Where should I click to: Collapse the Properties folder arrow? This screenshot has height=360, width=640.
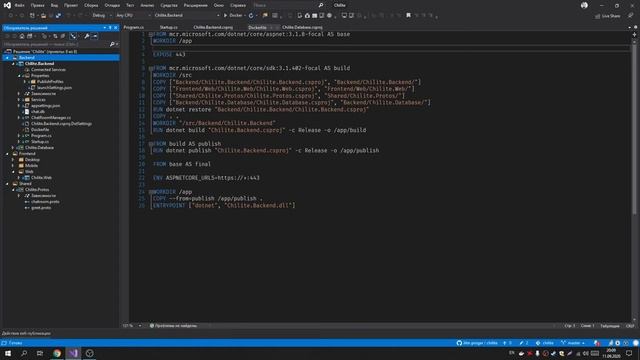coord(19,76)
